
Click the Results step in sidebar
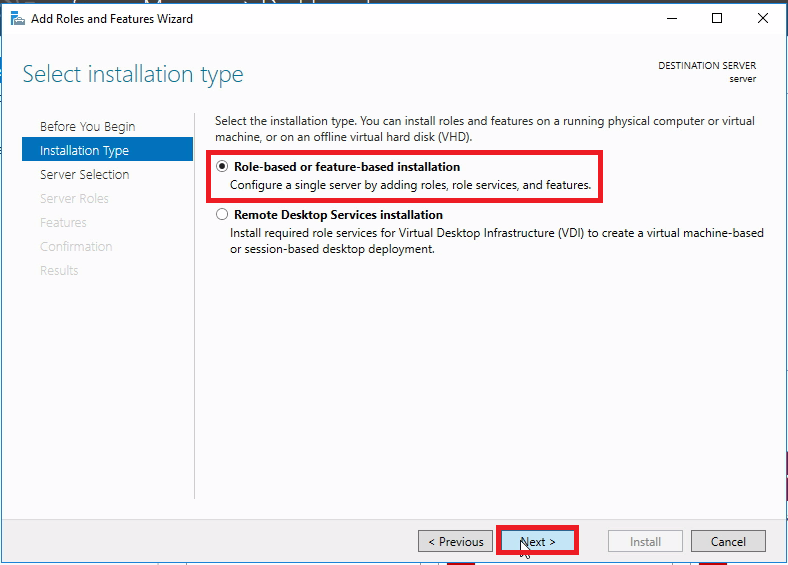59,270
